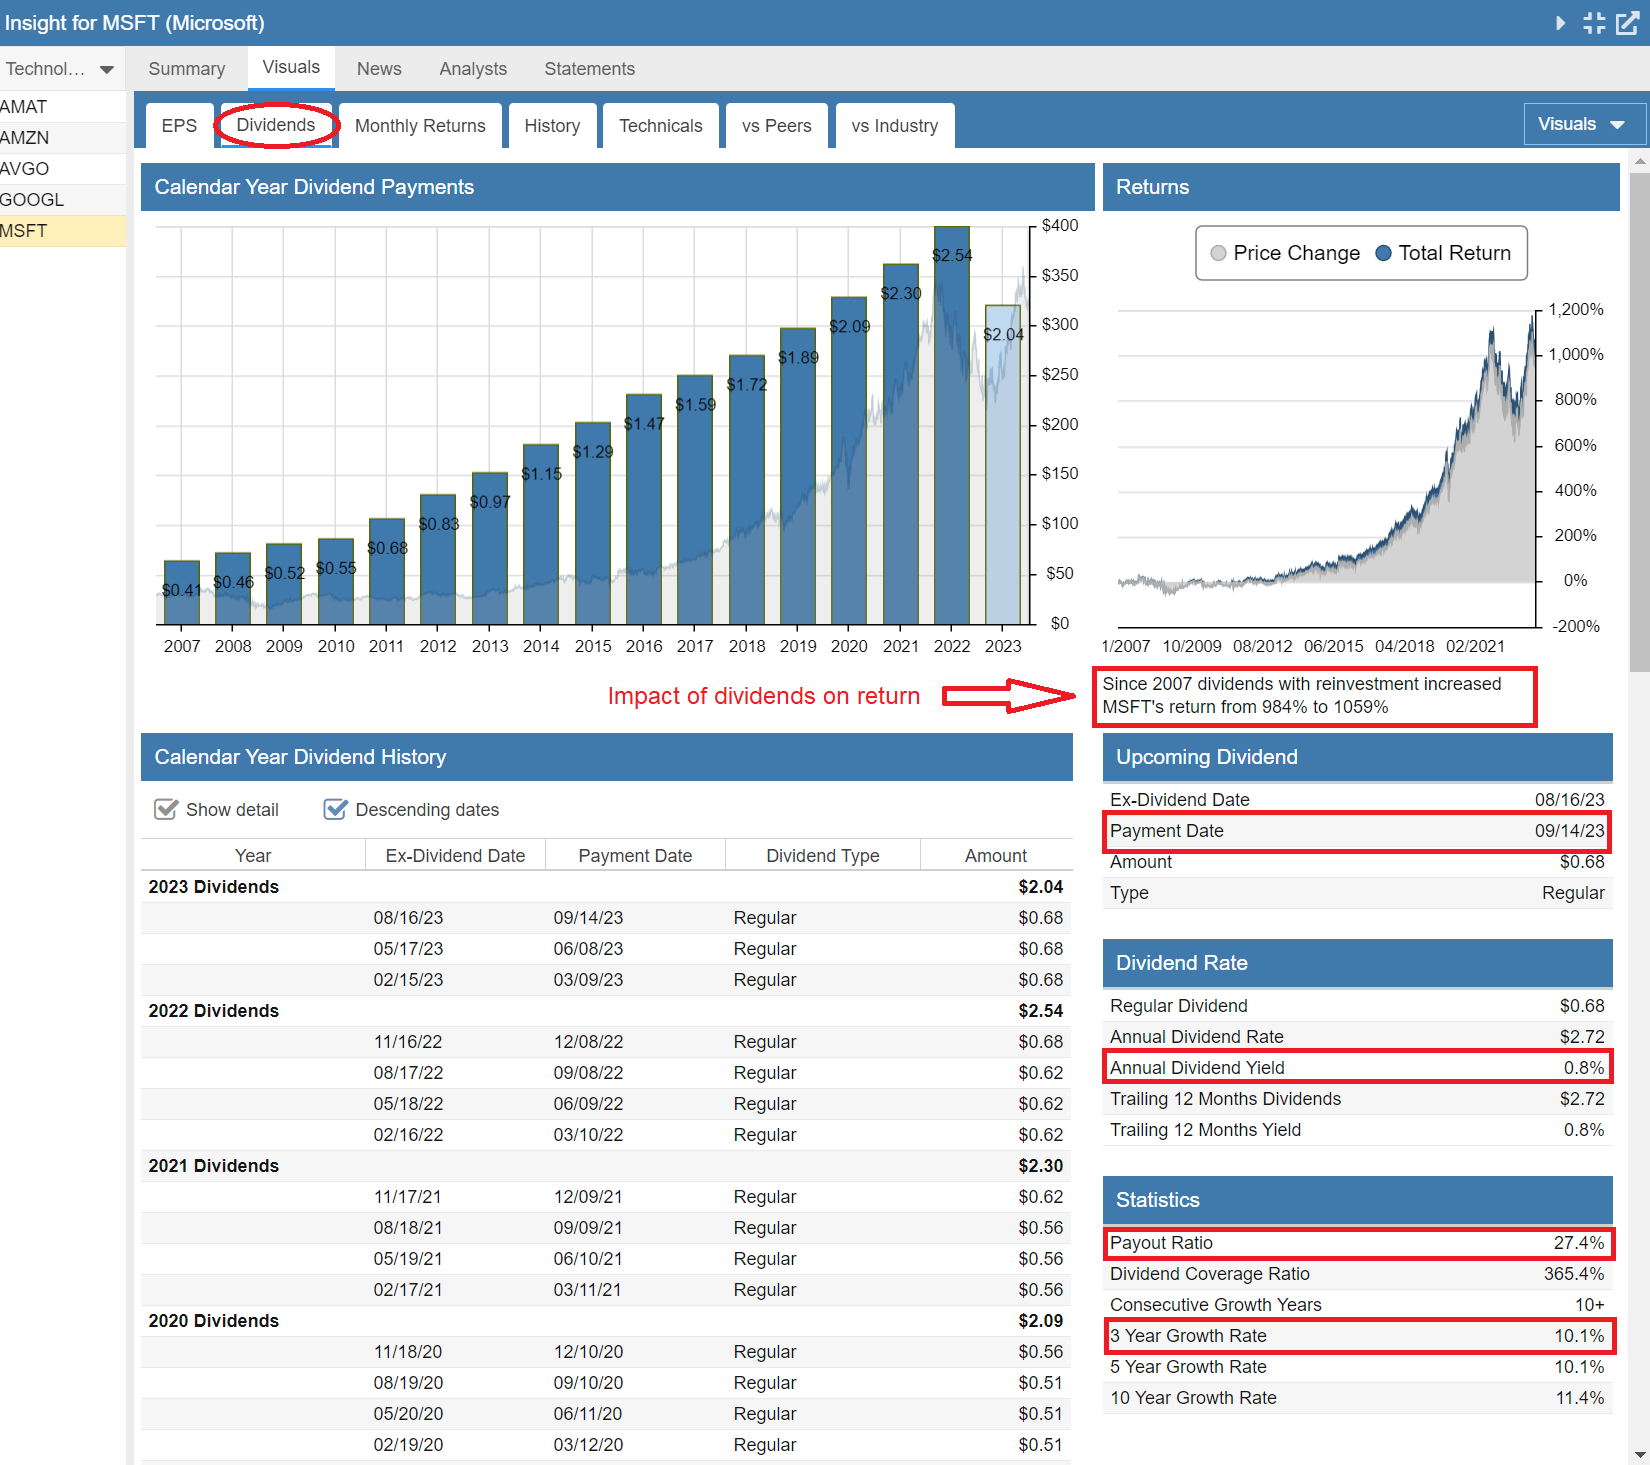Open the Visuals dropdown menu
This screenshot has height=1465, width=1650.
(x=1583, y=124)
